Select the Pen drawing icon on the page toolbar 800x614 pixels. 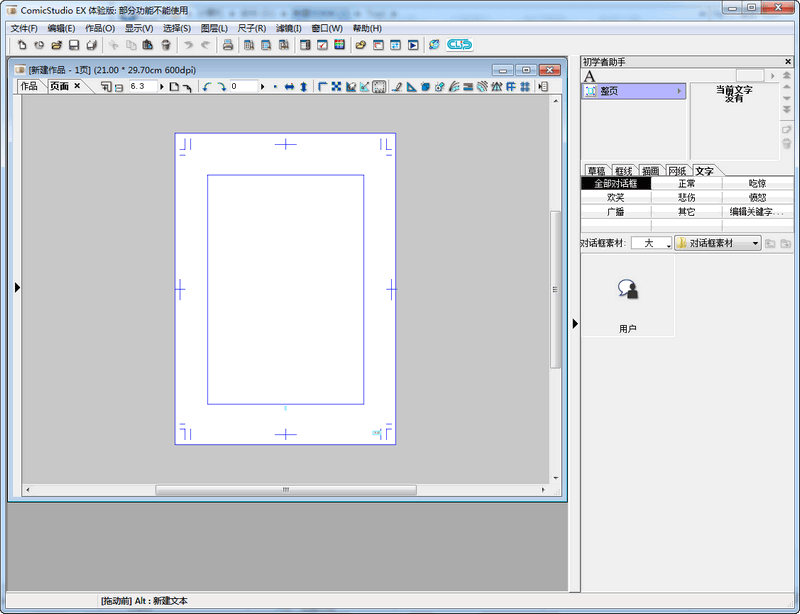point(395,86)
